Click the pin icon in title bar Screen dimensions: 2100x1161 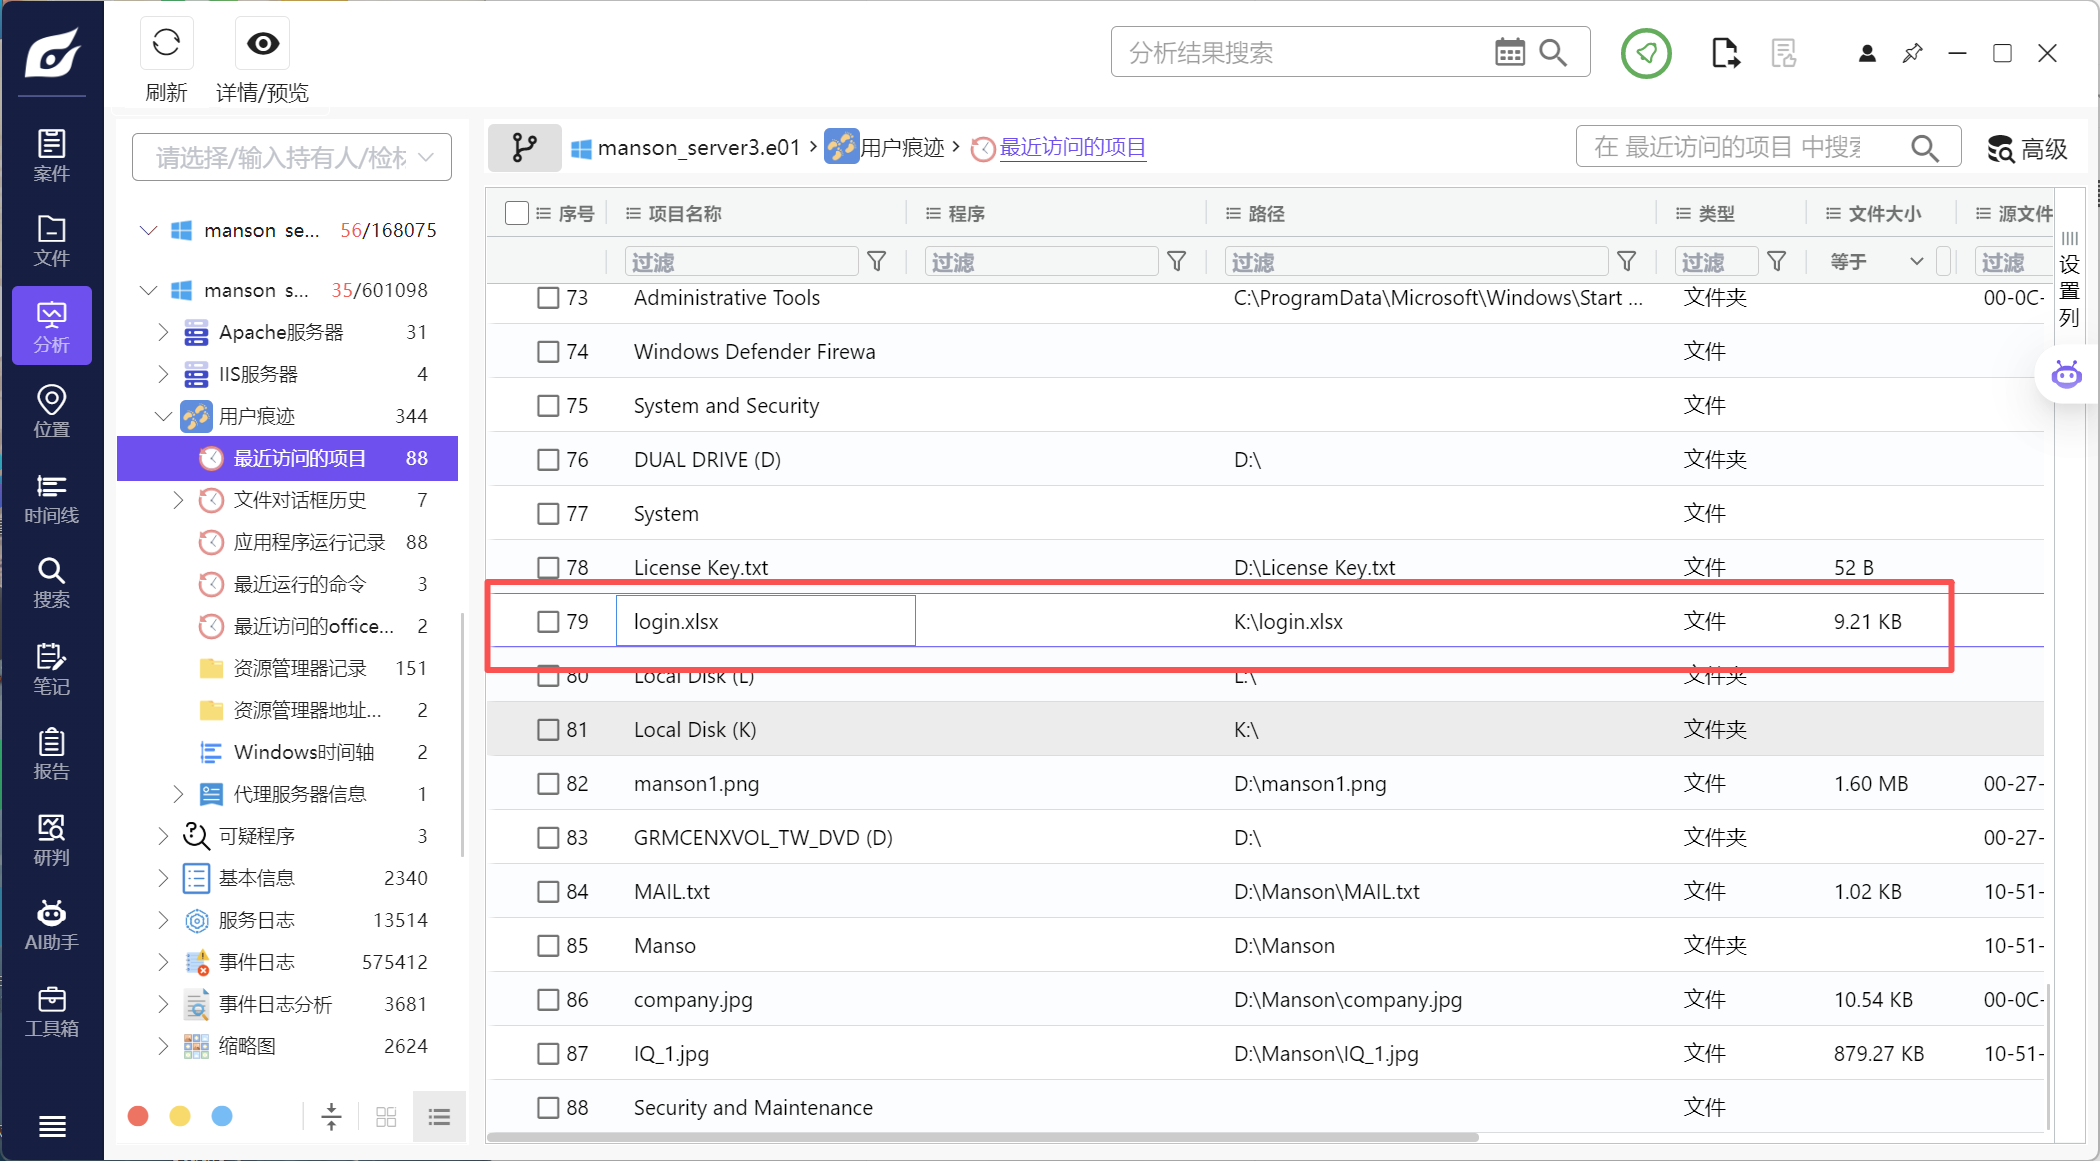pyautogui.click(x=1912, y=53)
